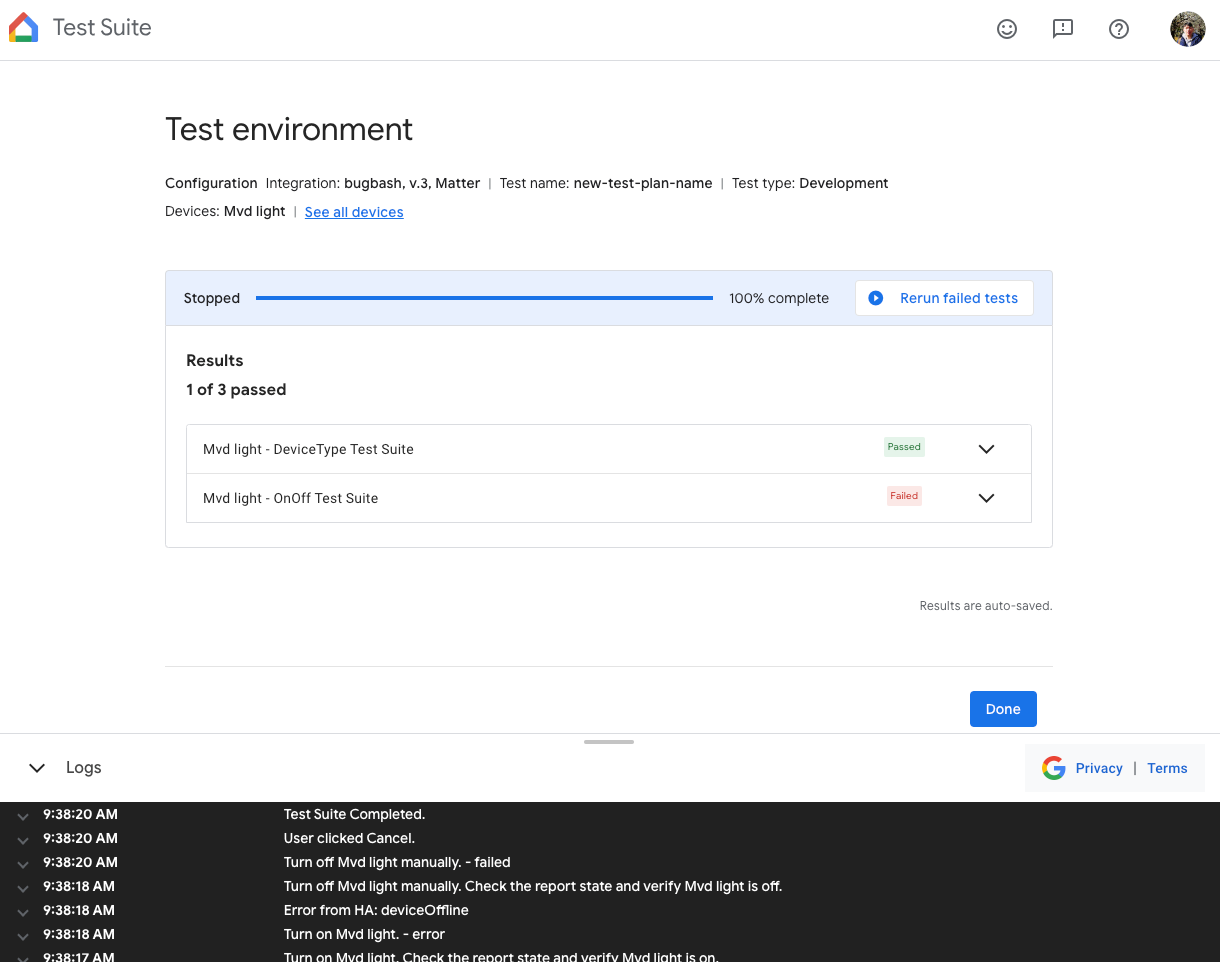Open the Terms link

click(1167, 768)
